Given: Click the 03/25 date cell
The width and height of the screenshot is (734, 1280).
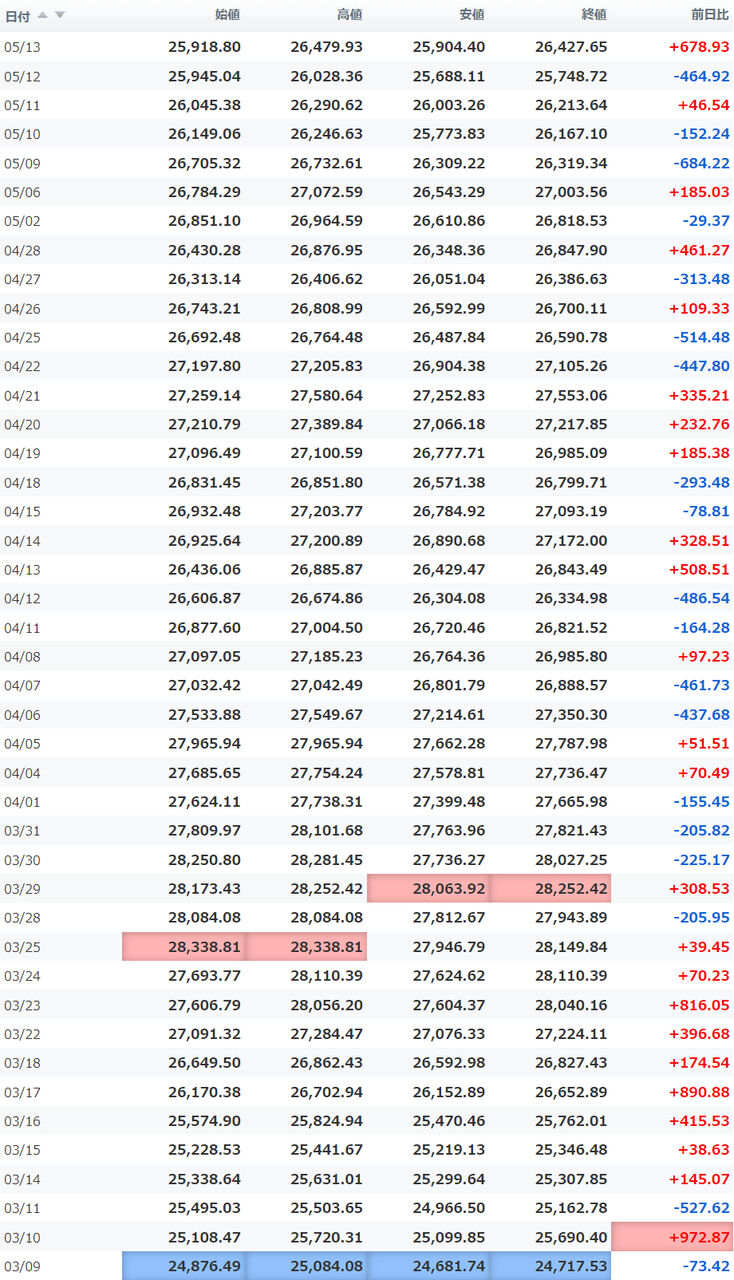Looking at the screenshot, I should (22, 946).
